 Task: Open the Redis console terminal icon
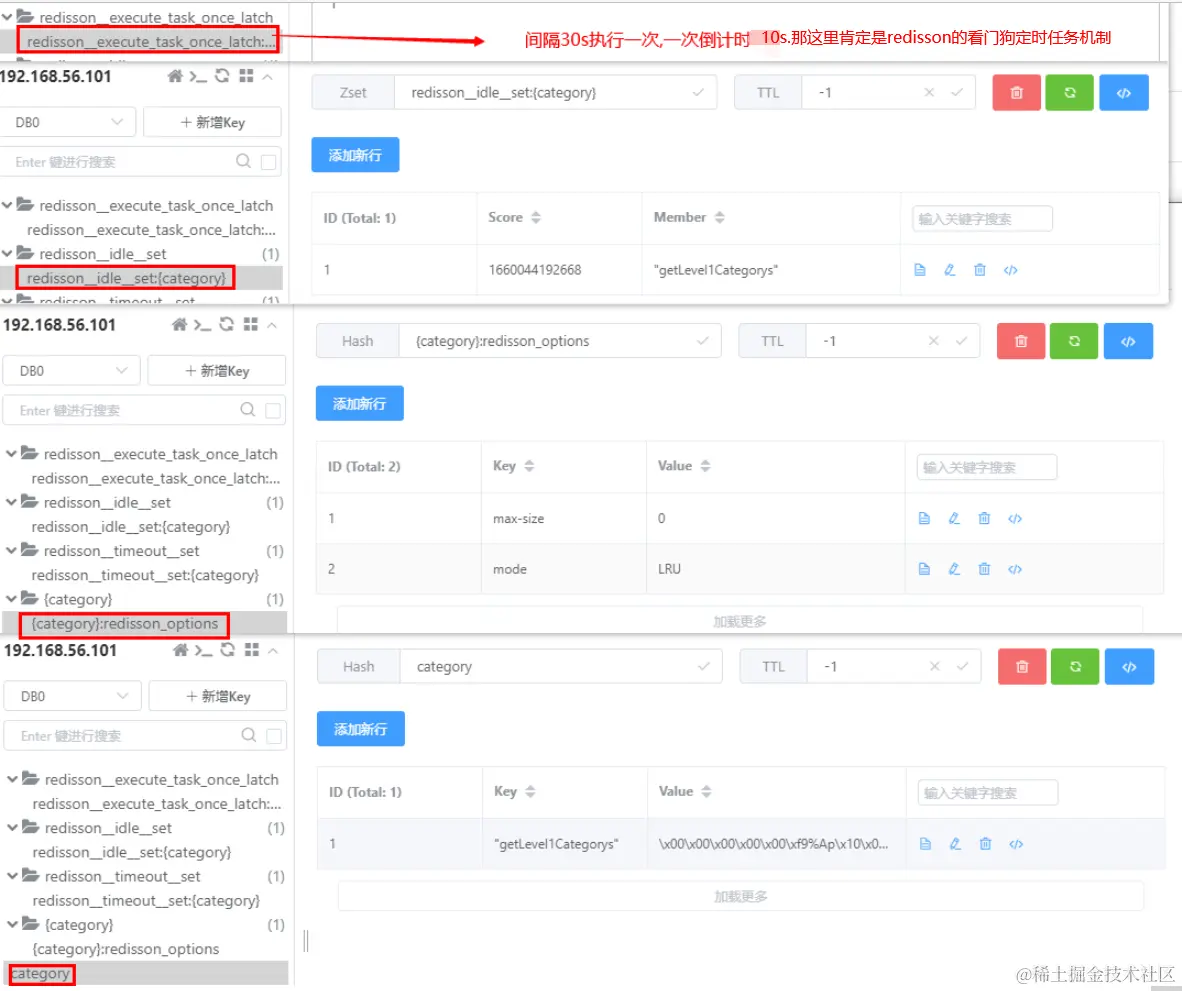pyautogui.click(x=196, y=77)
